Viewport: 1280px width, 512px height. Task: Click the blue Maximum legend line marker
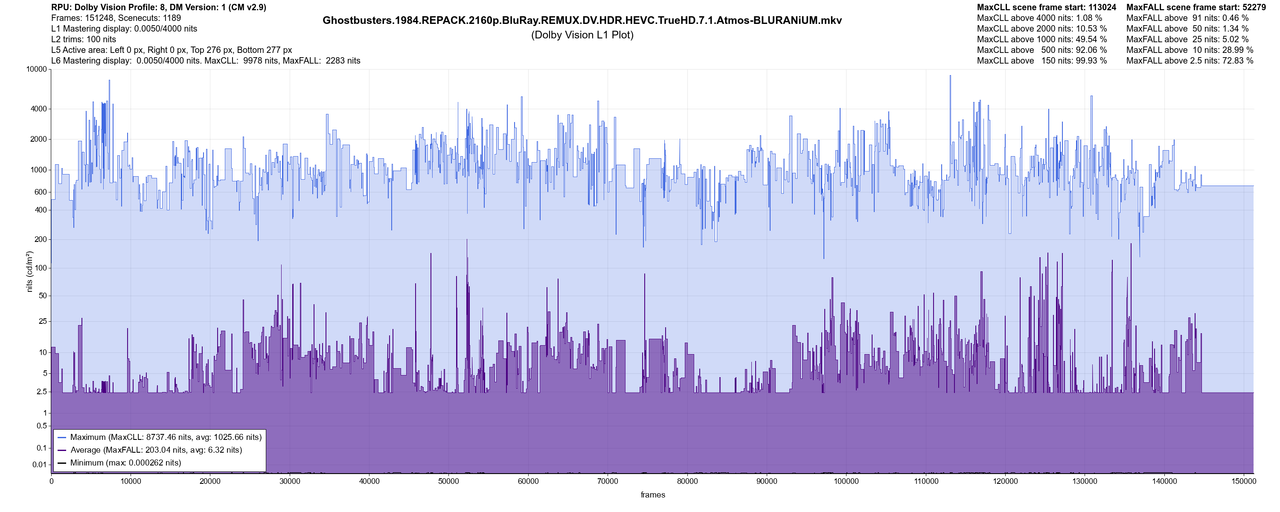click(62, 438)
